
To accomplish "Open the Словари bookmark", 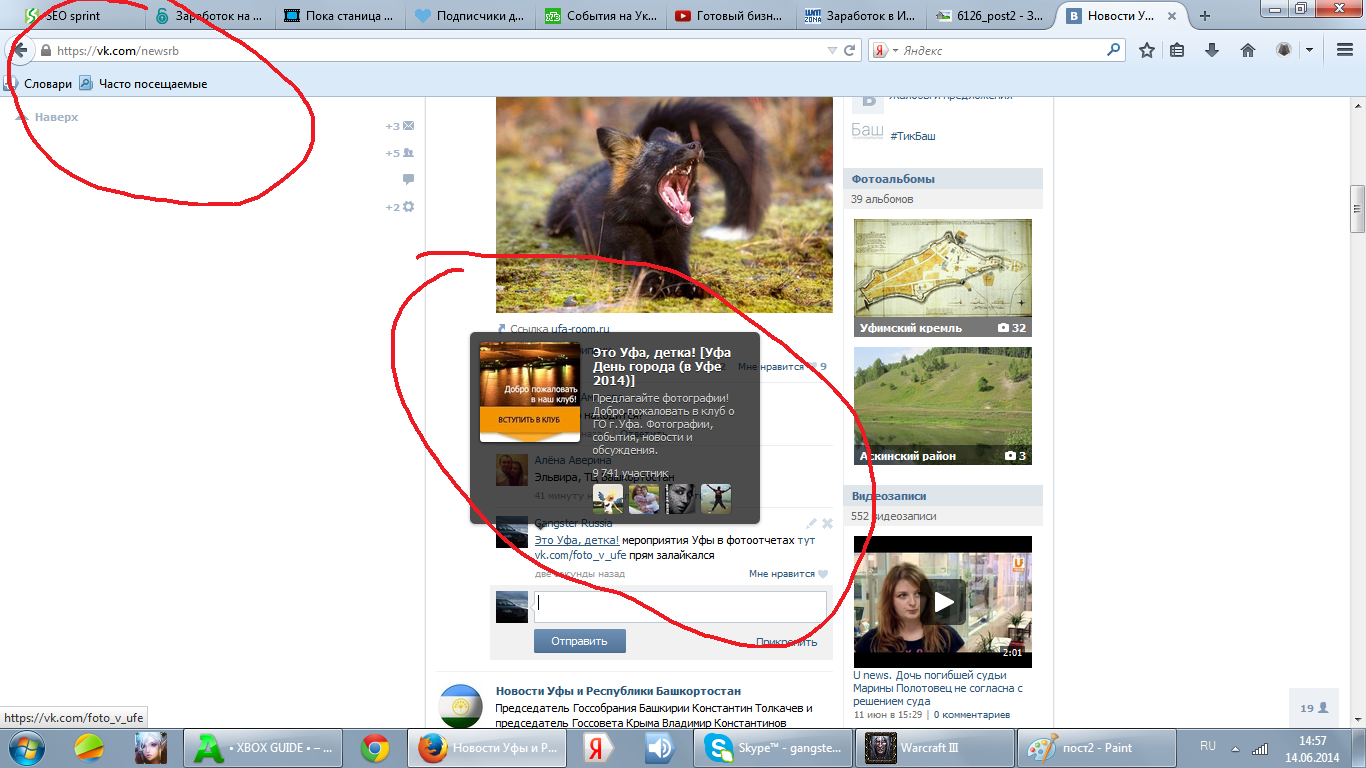I will pos(38,84).
